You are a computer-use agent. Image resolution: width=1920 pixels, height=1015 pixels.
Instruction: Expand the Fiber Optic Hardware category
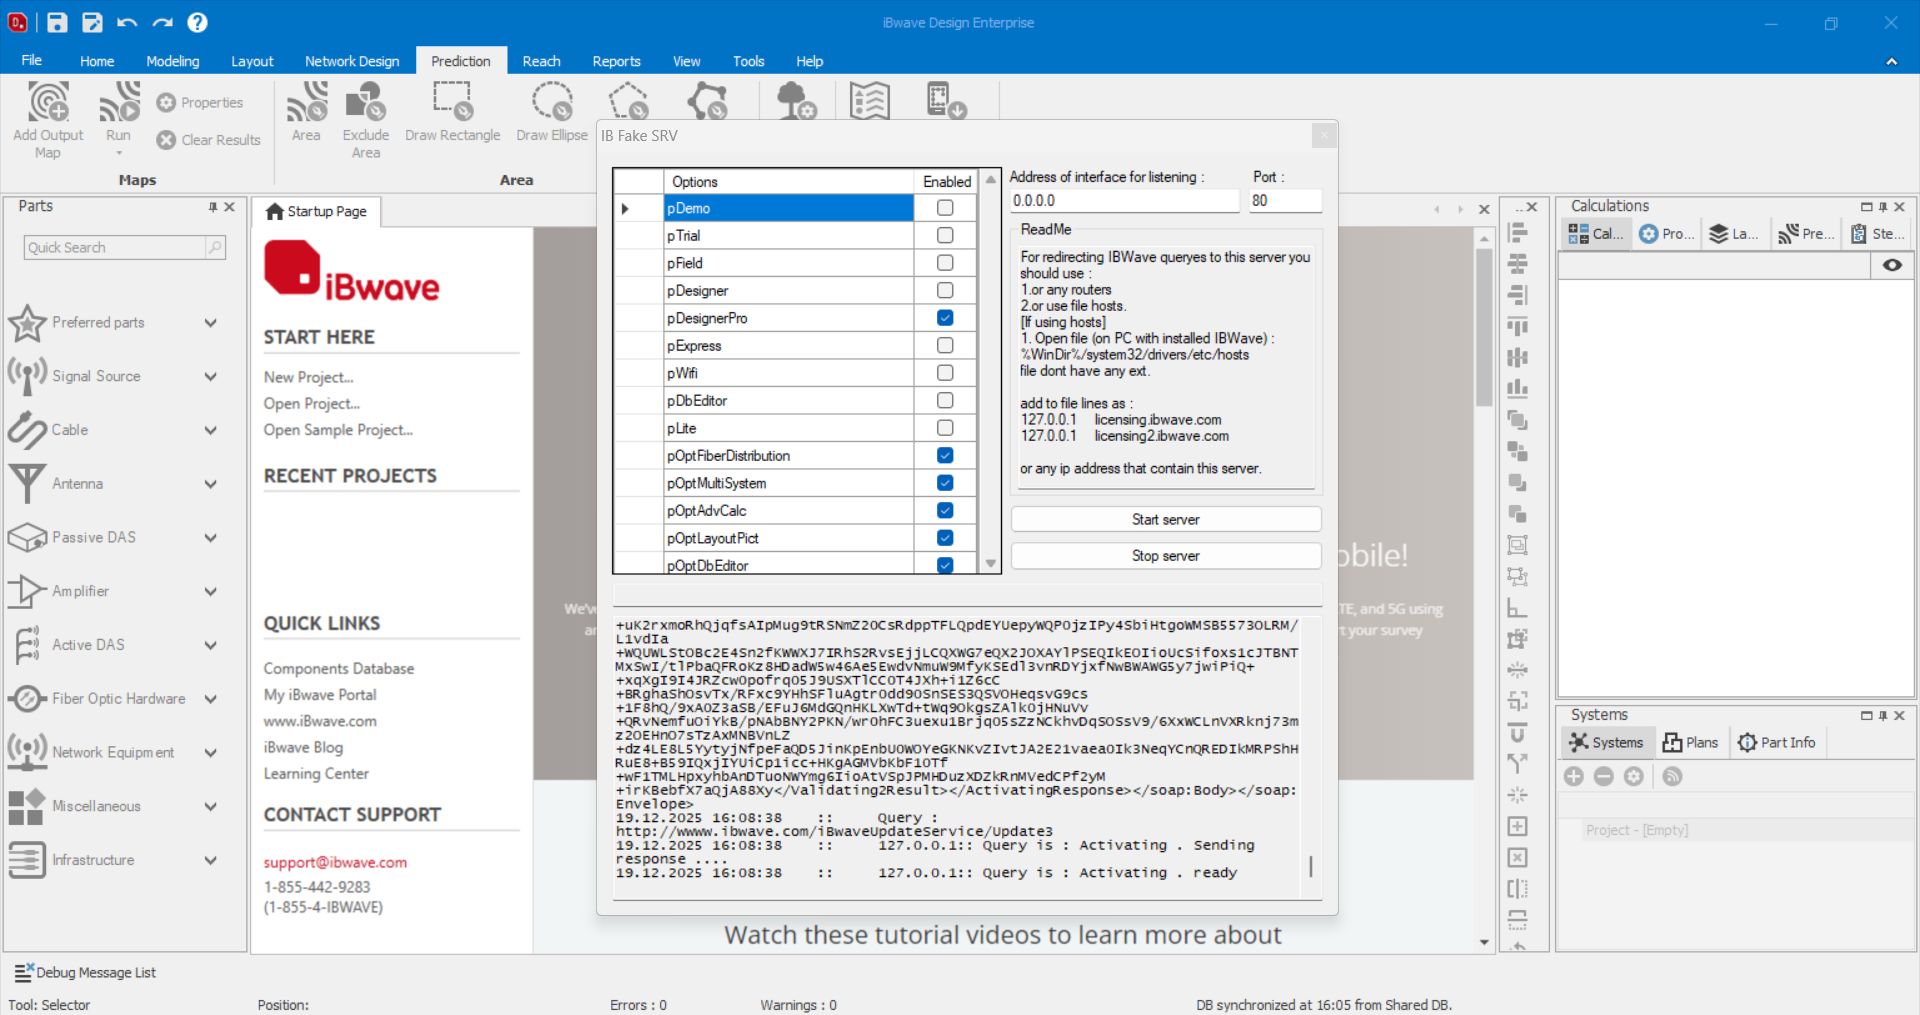211,699
